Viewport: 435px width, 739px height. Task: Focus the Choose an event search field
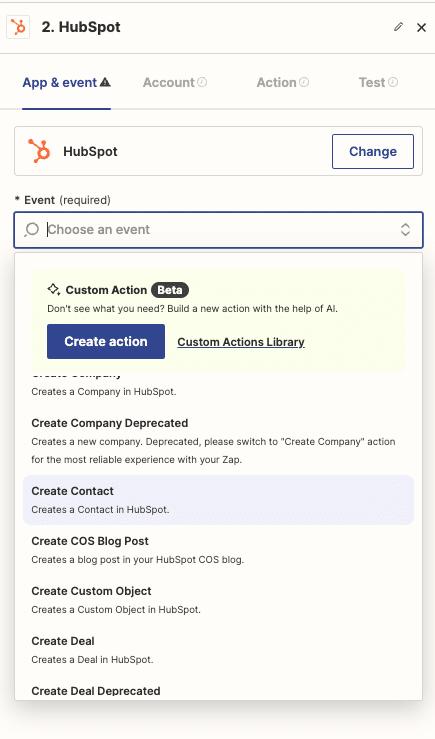[x=218, y=230]
